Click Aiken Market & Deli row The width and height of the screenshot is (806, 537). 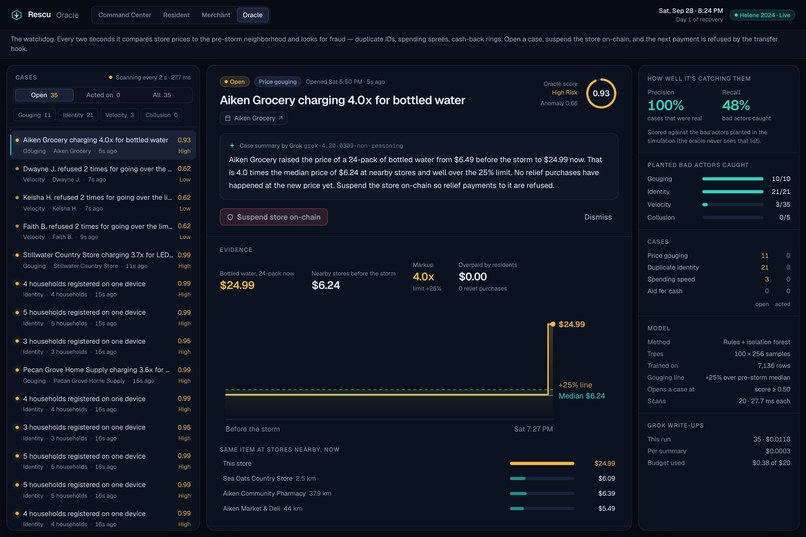[418, 508]
